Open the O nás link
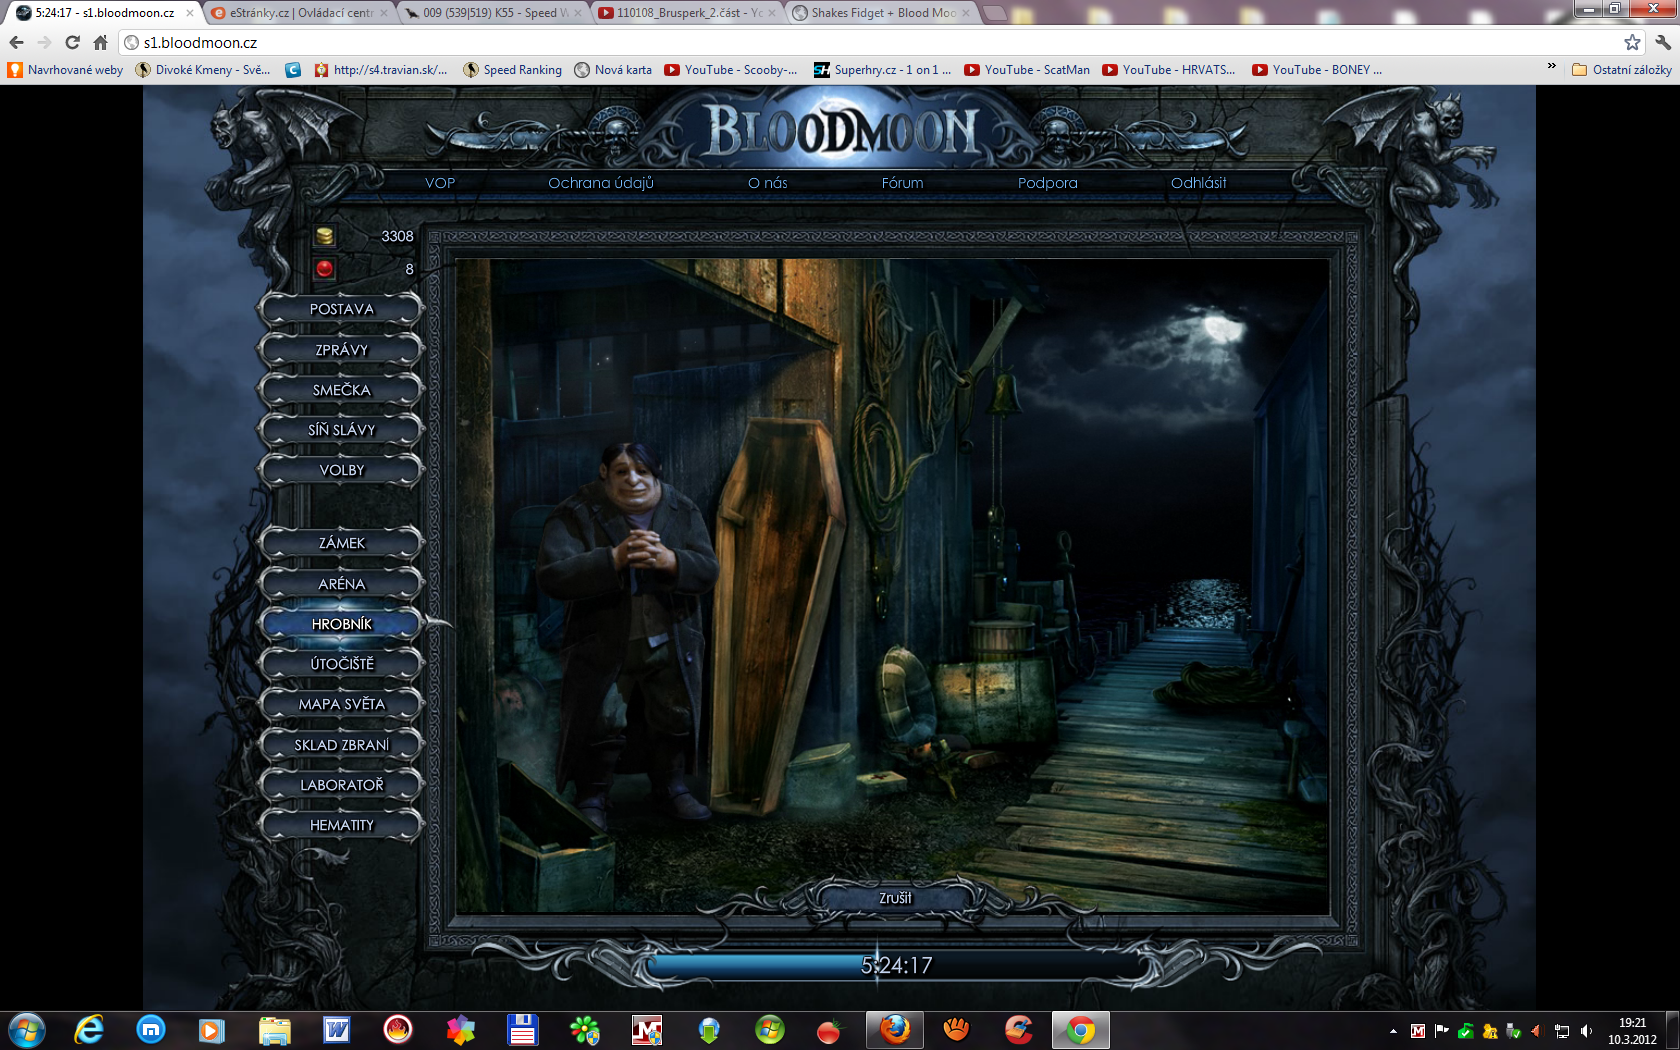The height and width of the screenshot is (1050, 1680). (768, 183)
